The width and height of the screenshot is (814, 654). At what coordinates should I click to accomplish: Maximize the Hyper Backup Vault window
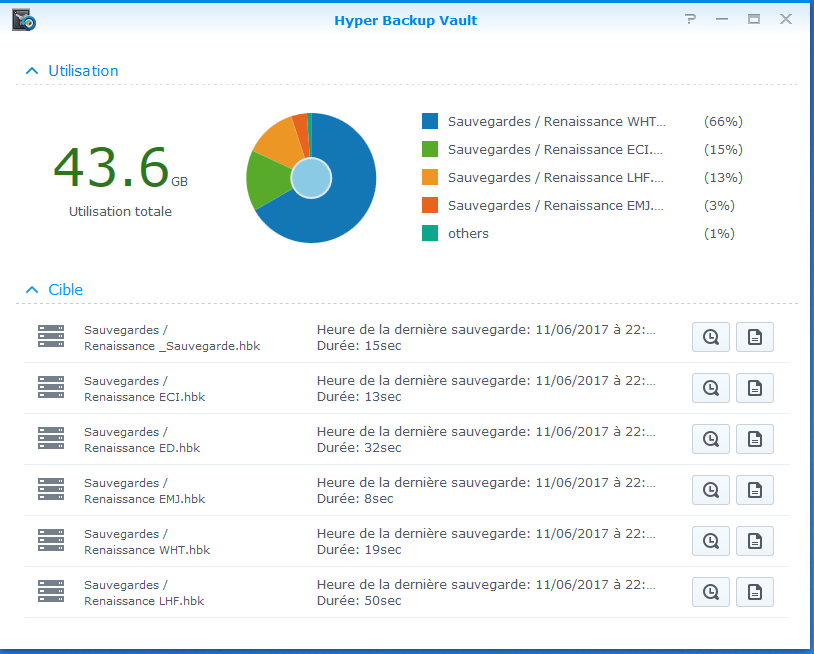tap(754, 19)
